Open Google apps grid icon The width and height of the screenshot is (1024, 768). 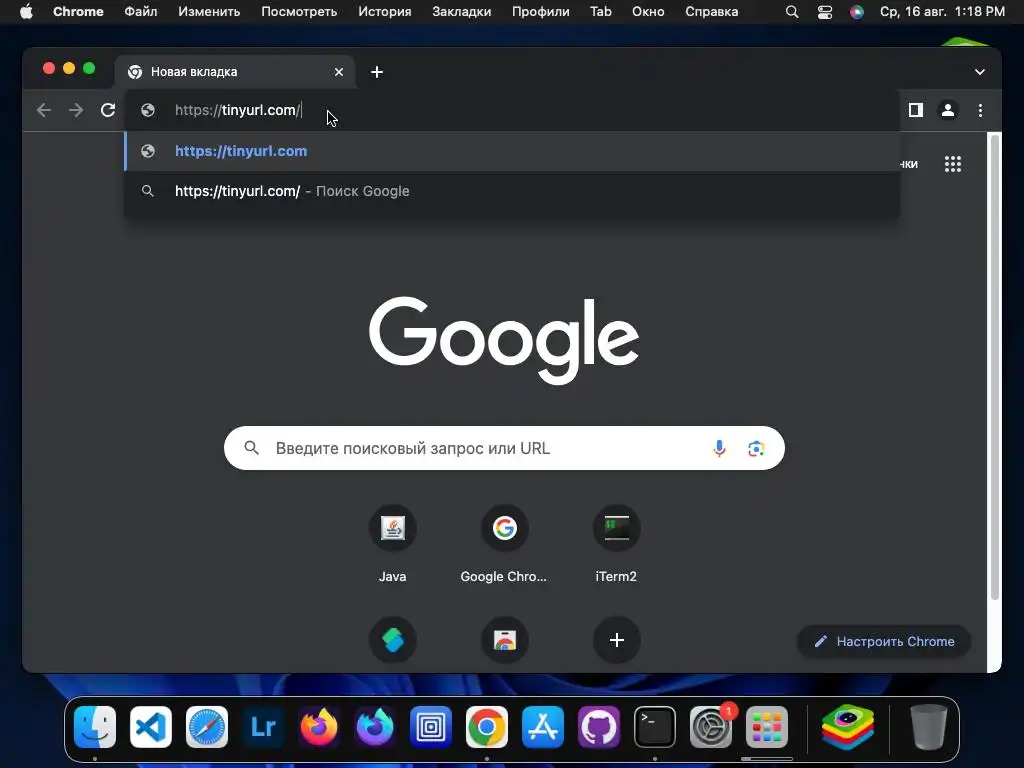953,164
